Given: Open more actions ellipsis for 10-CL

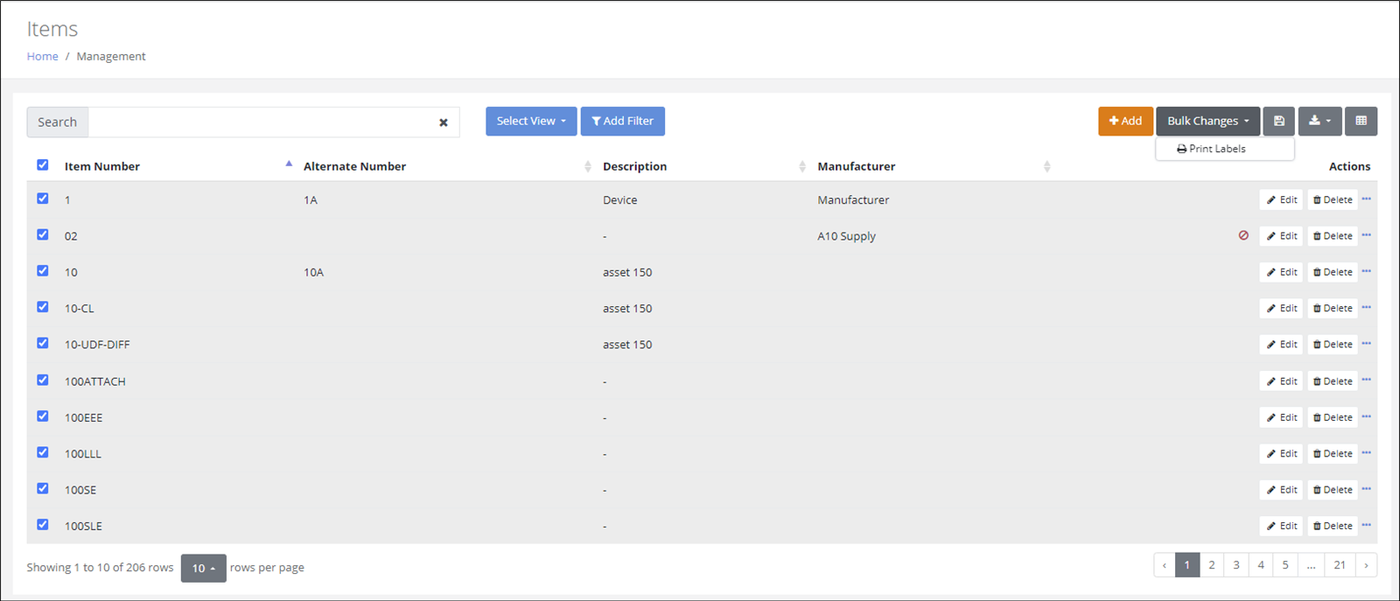Looking at the screenshot, I should pos(1366,307).
